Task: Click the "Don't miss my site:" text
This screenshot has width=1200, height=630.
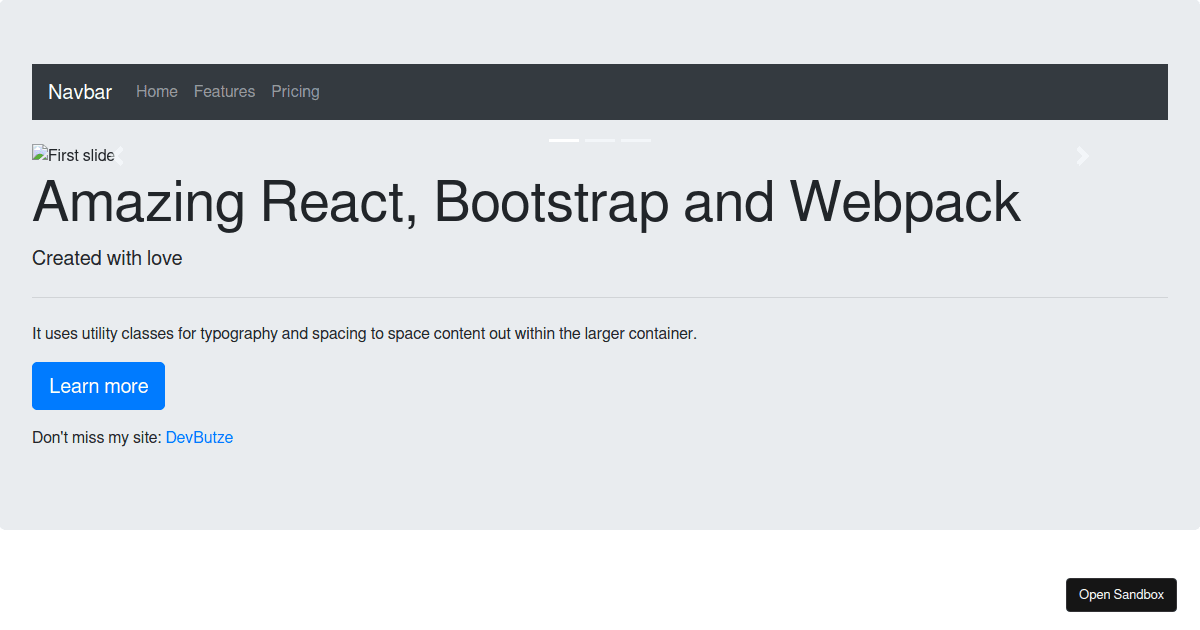Action: click(x=96, y=437)
